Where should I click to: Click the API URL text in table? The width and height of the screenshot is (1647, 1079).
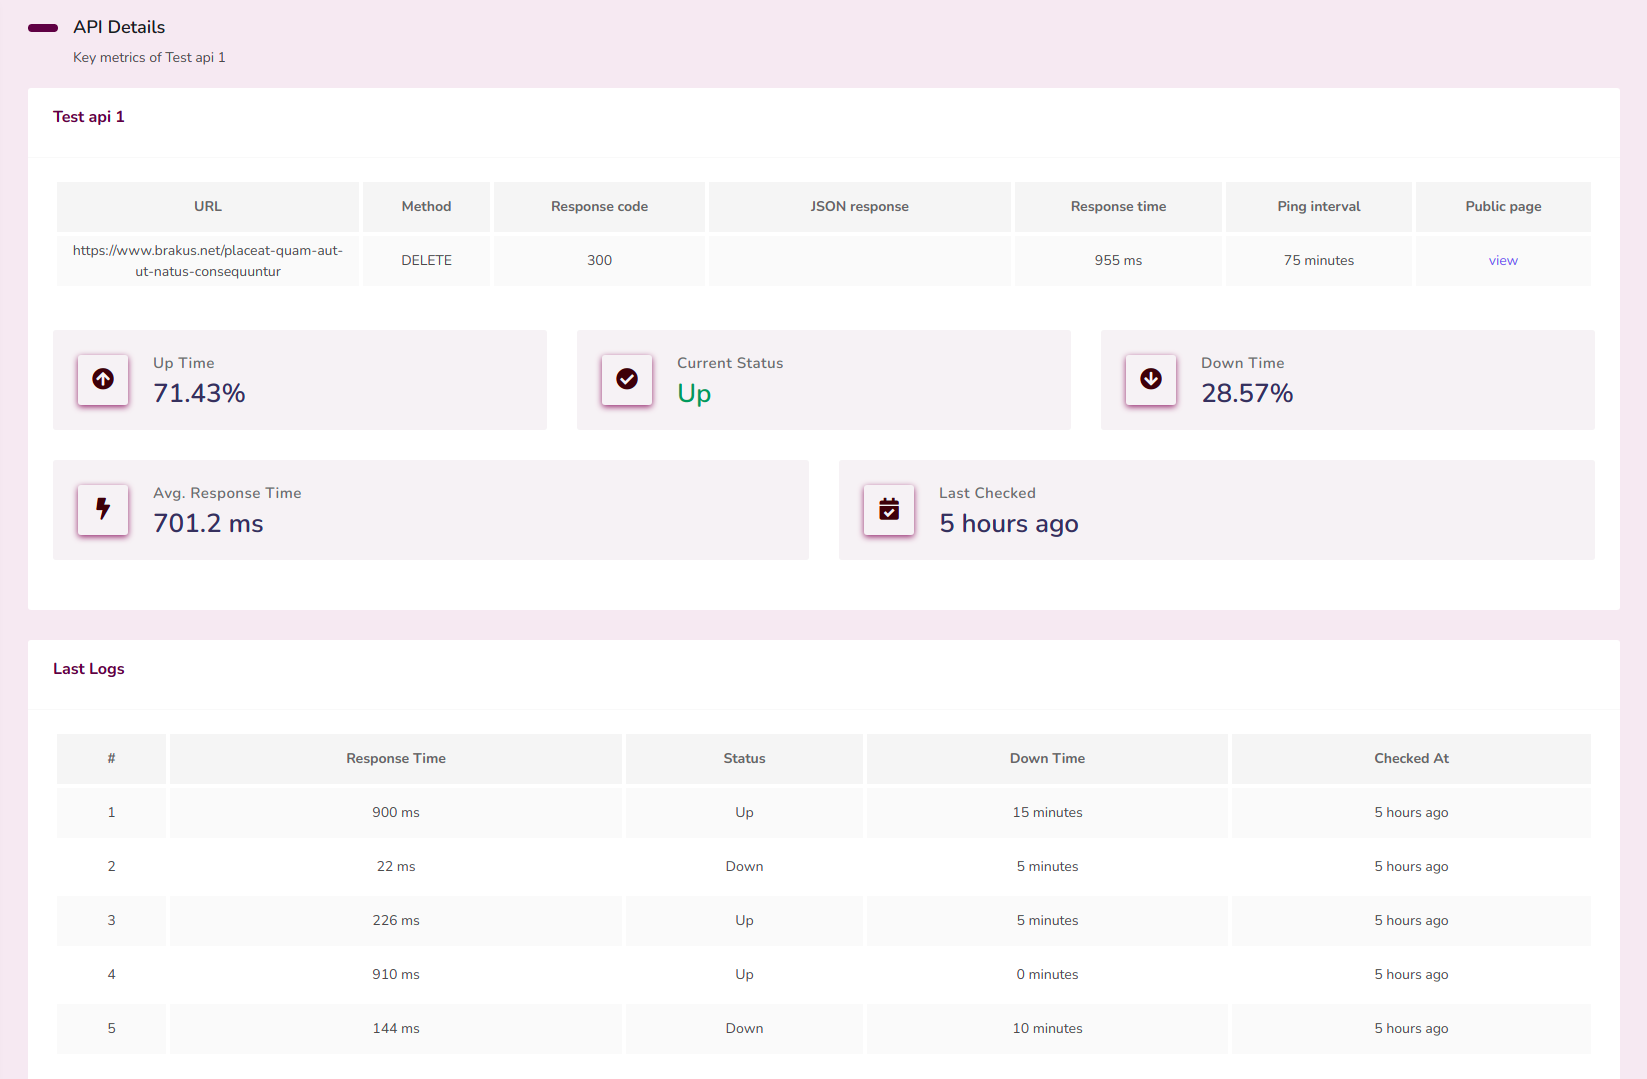(208, 261)
